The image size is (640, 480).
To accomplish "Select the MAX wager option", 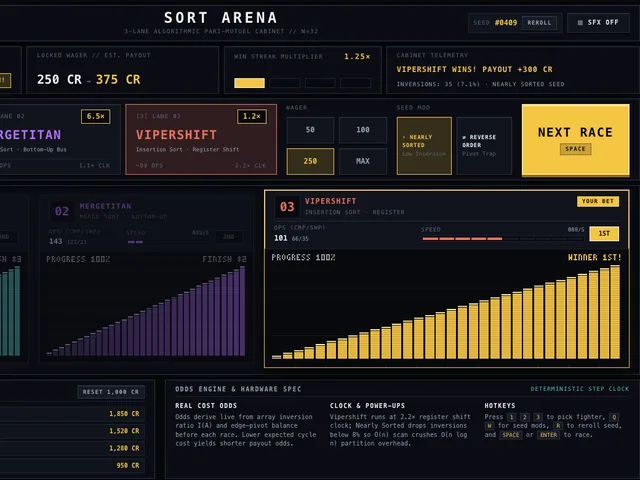I will pyautogui.click(x=362, y=161).
